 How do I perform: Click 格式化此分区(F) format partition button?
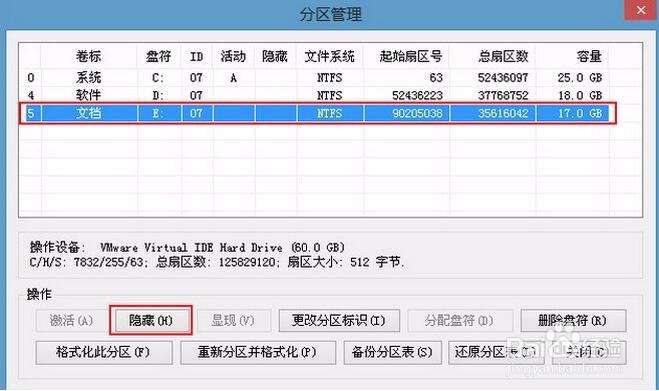104,352
